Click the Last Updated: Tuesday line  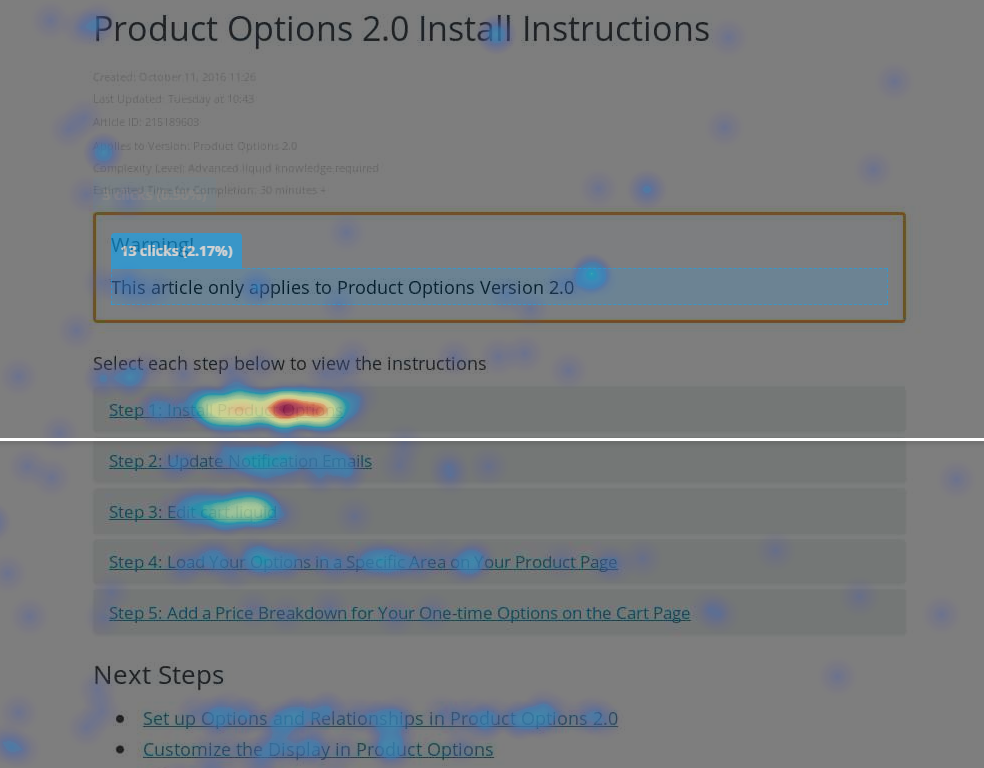(173, 99)
